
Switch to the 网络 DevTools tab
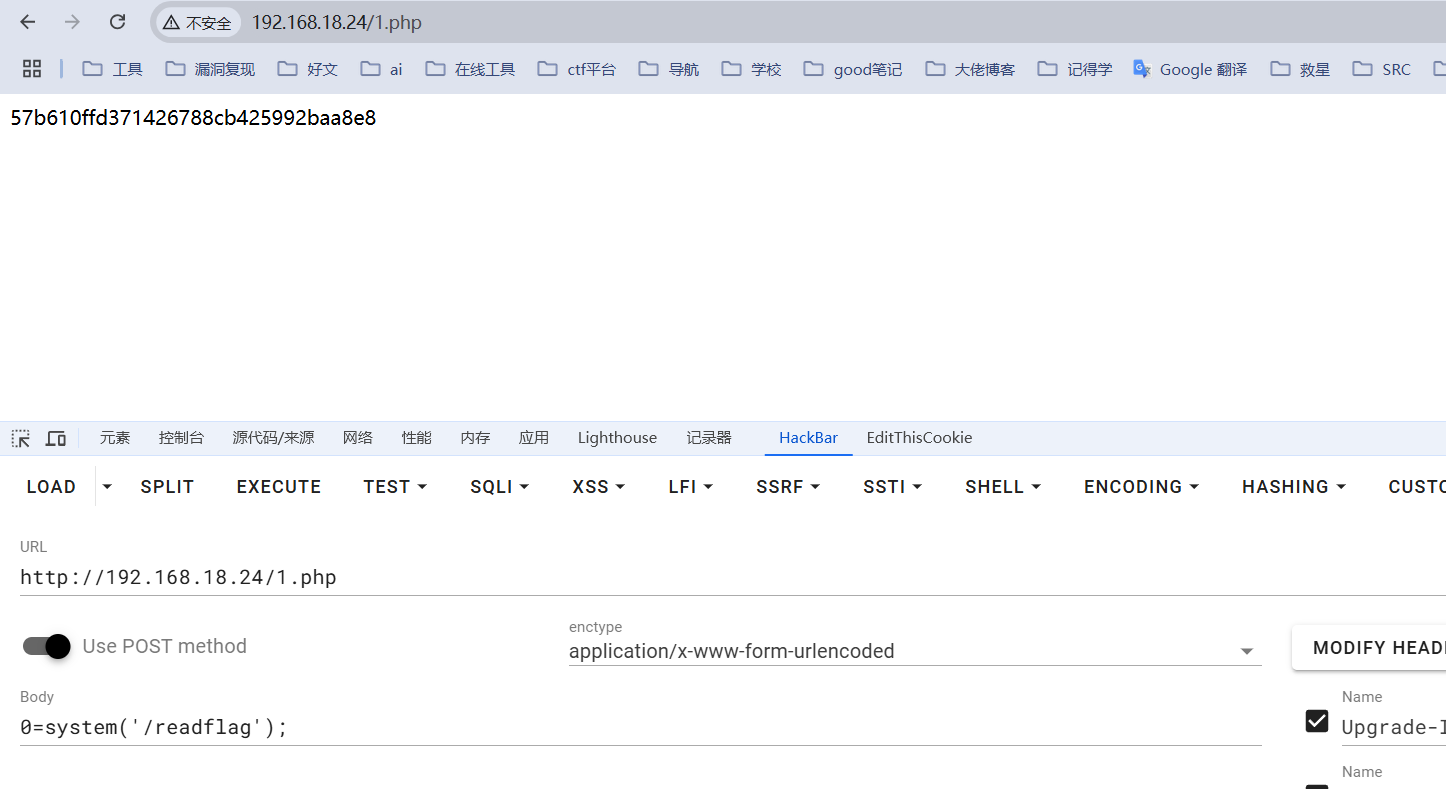coord(358,438)
